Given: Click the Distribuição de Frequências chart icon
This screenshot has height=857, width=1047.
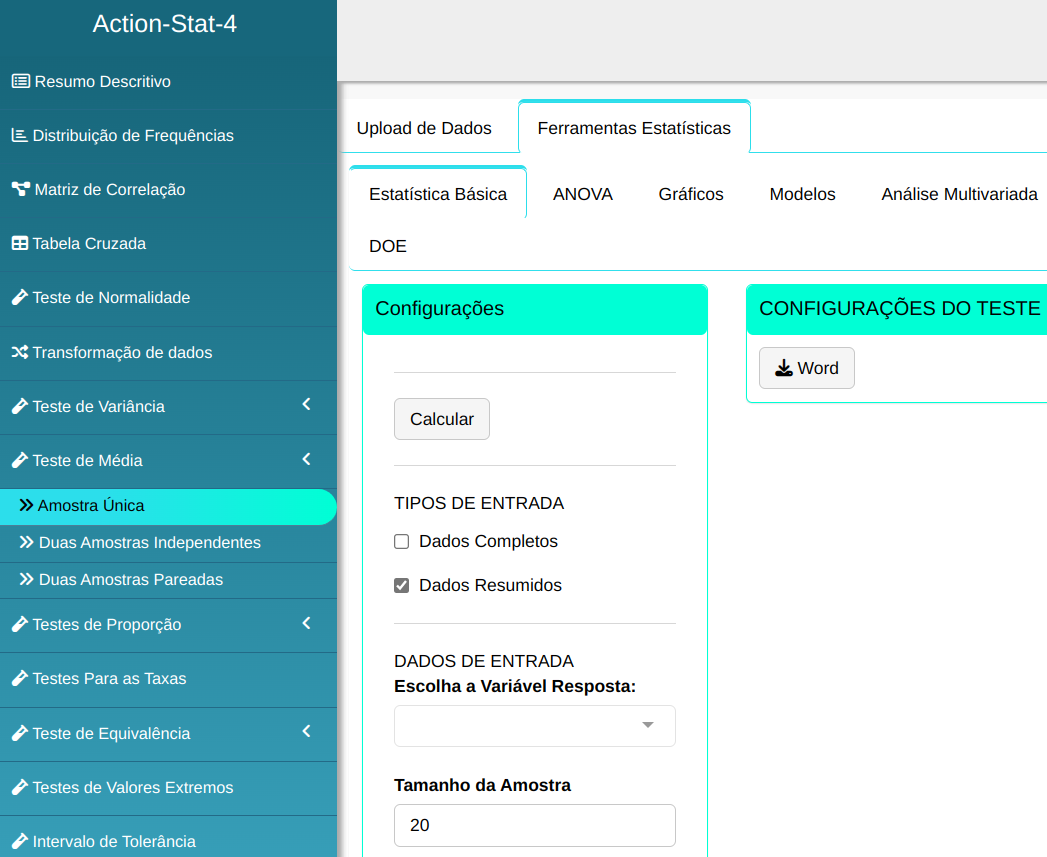Looking at the screenshot, I should point(19,135).
